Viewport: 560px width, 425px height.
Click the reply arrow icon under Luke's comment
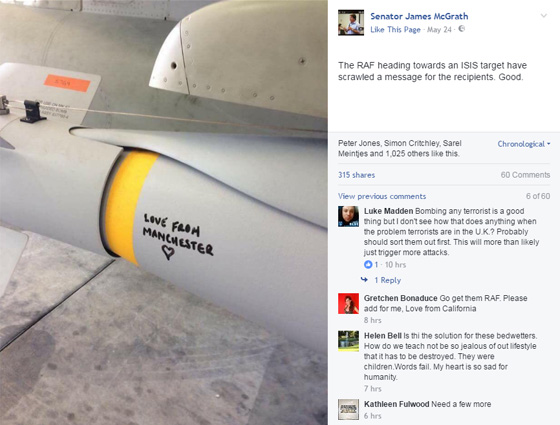point(364,280)
